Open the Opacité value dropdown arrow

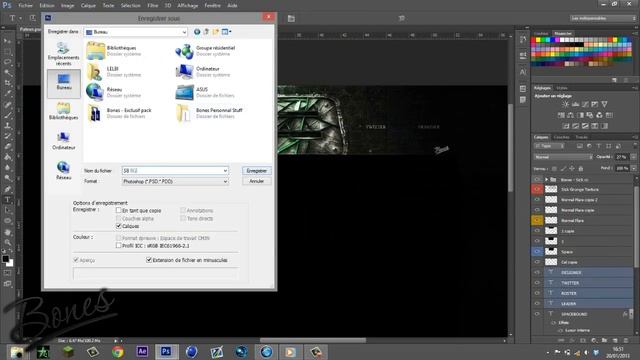pos(633,157)
